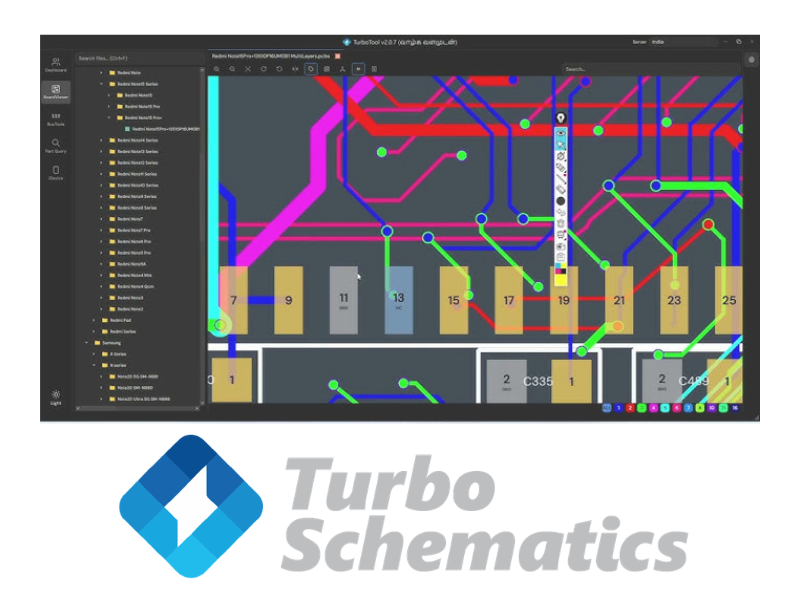The height and width of the screenshot is (600, 800).
Task: Open the Server India dropdown
Action: tap(683, 42)
